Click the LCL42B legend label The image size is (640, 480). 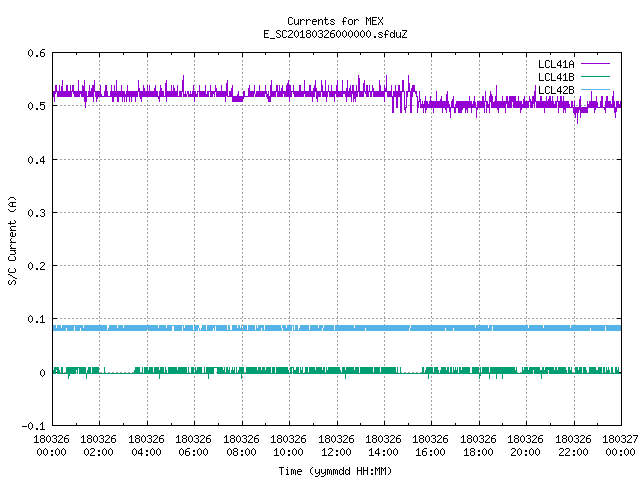[556, 90]
